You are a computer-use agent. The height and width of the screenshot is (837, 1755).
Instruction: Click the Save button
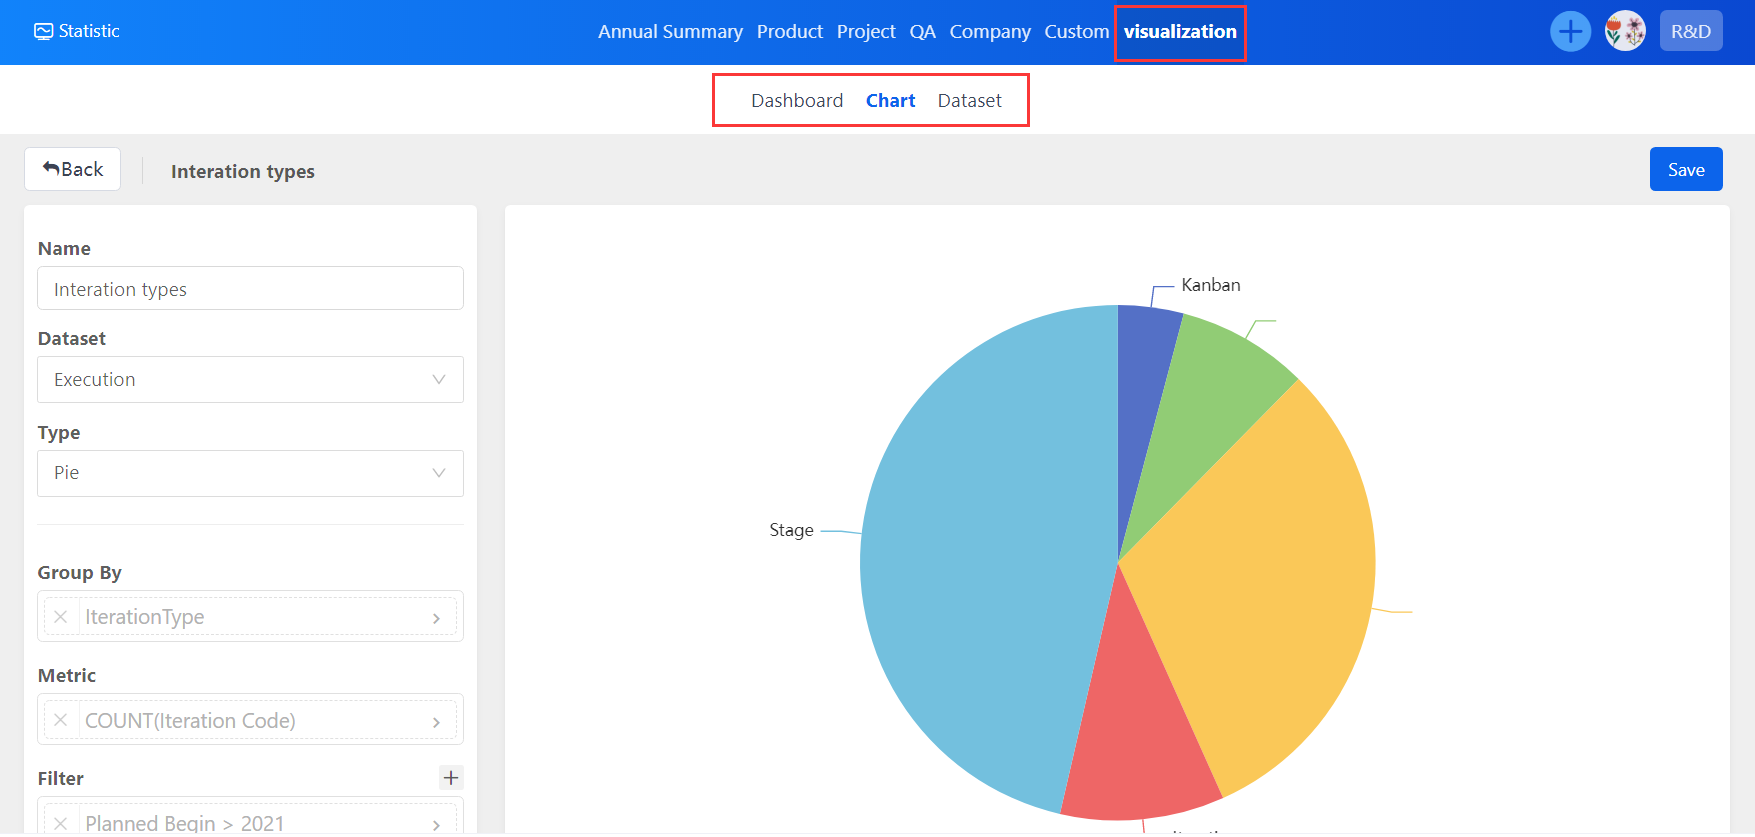click(x=1685, y=170)
